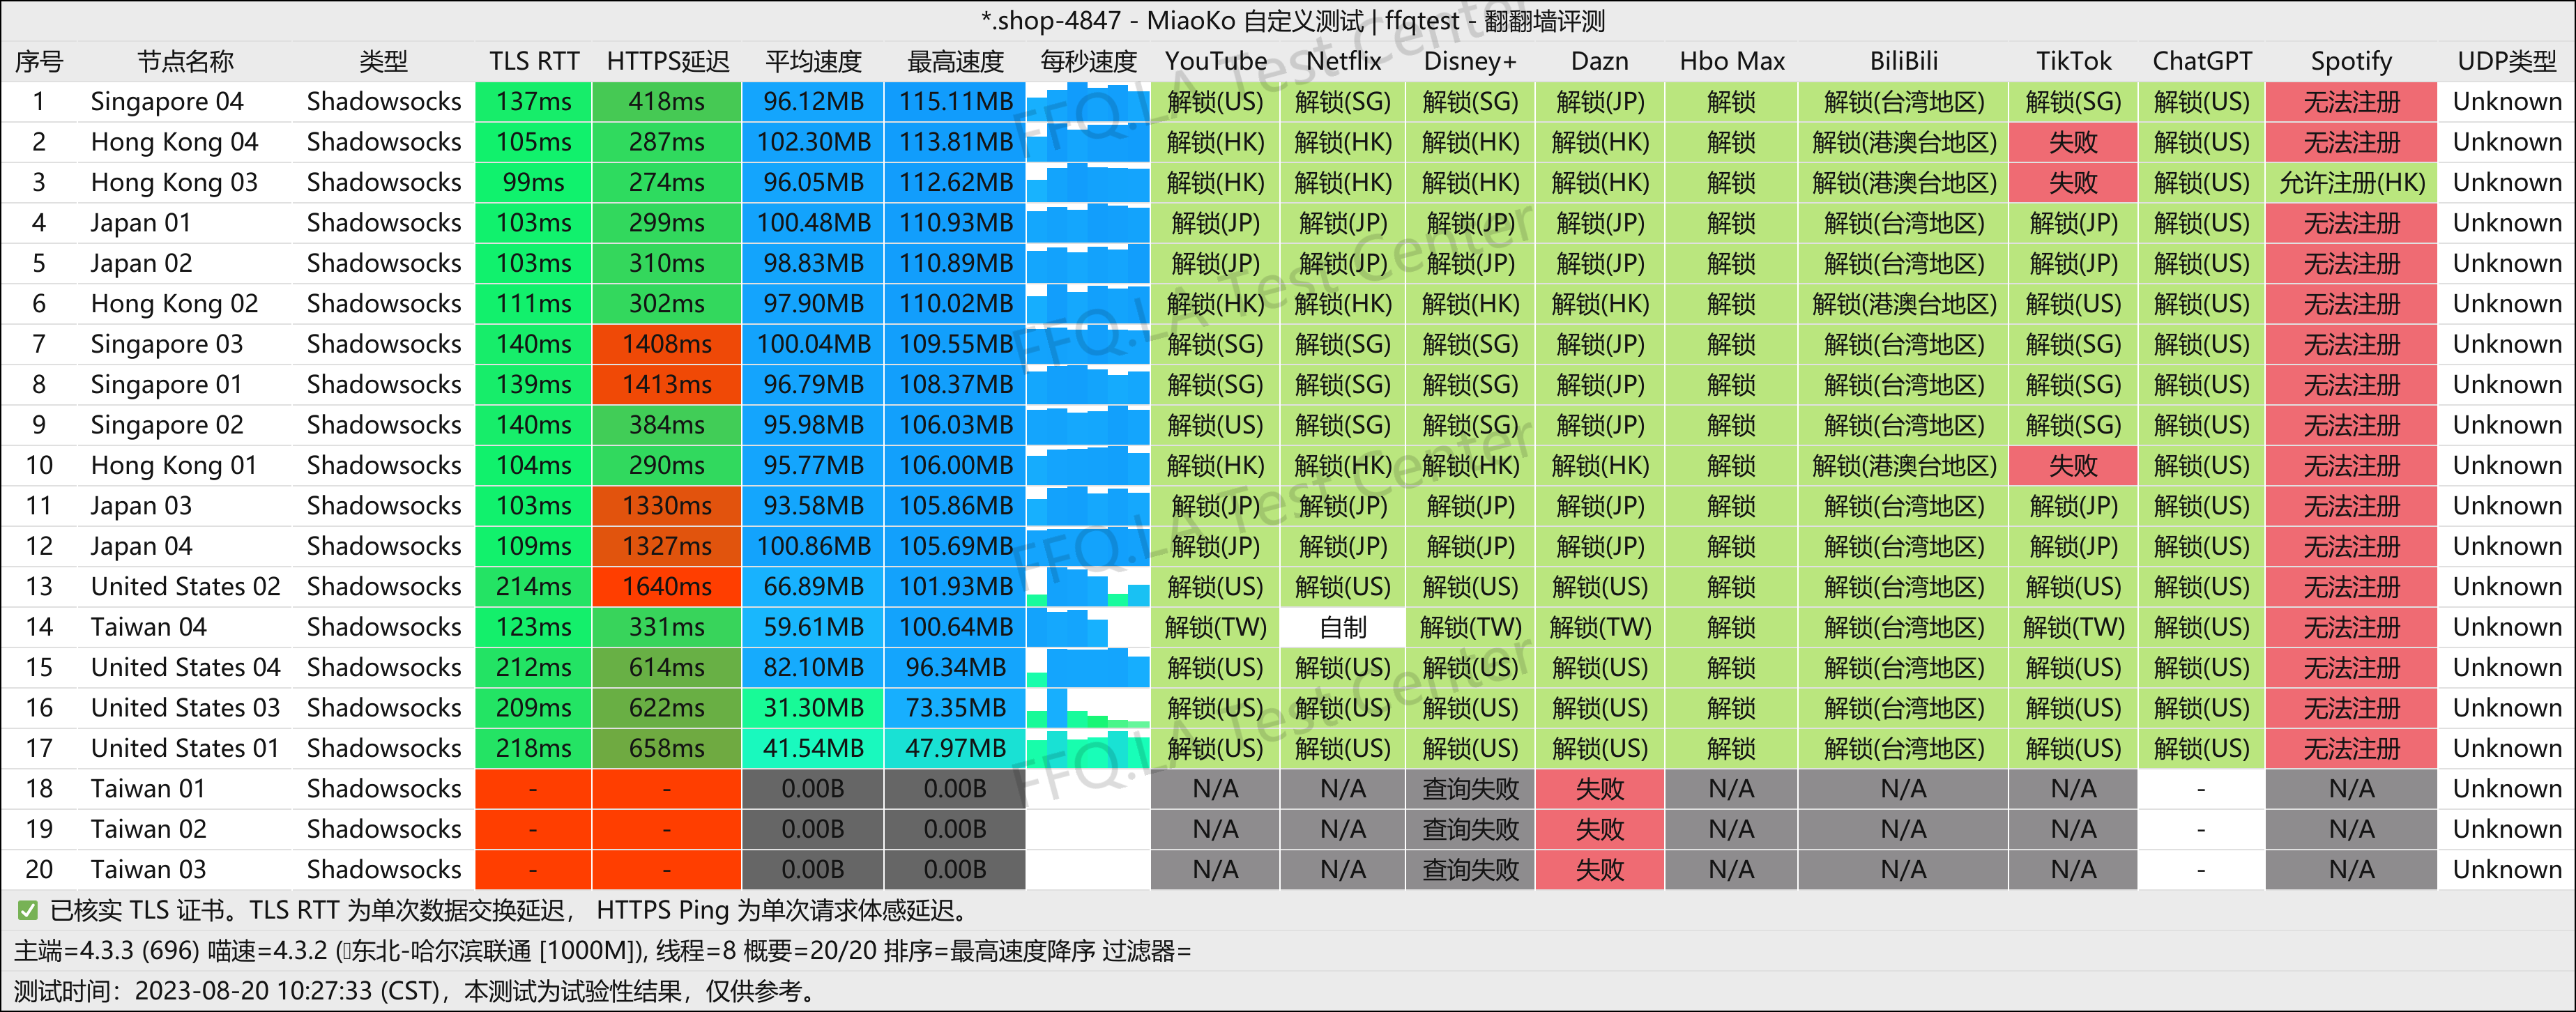This screenshot has height=1012, width=2576.
Task: Select the Disney+ column header
Action: tap(1470, 61)
